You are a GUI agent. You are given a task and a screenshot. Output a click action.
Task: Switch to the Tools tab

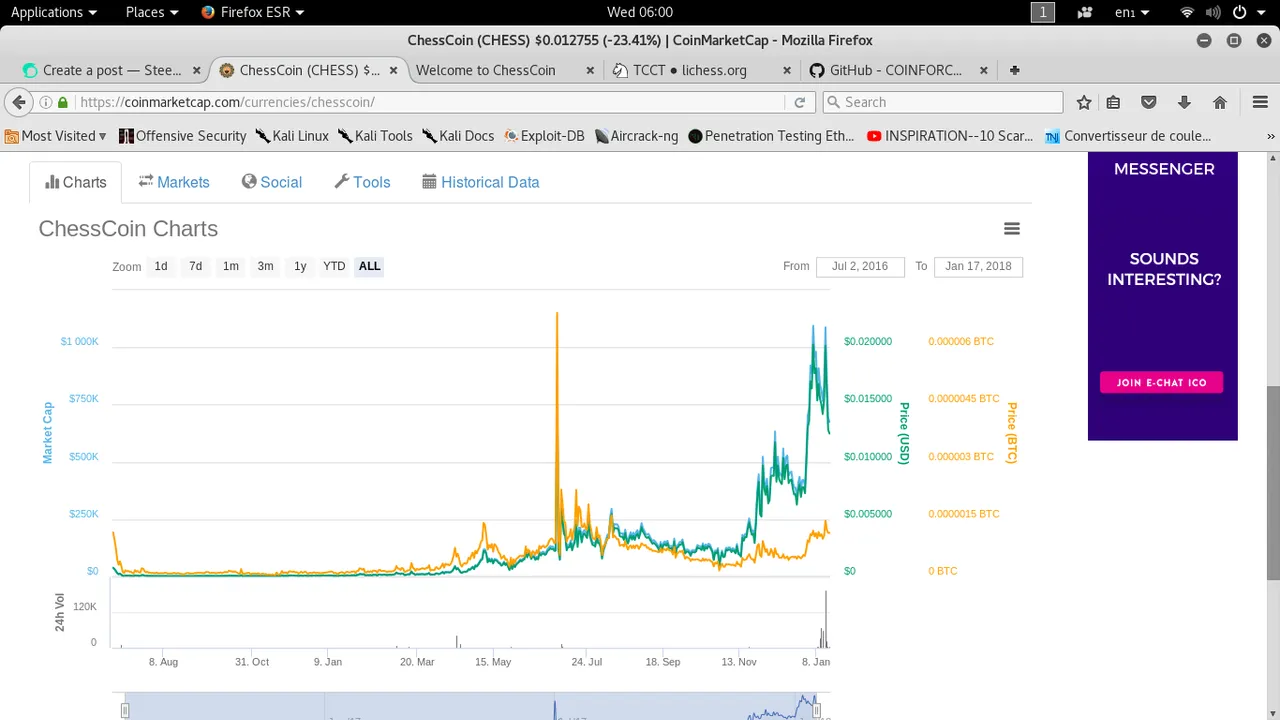tap(362, 182)
